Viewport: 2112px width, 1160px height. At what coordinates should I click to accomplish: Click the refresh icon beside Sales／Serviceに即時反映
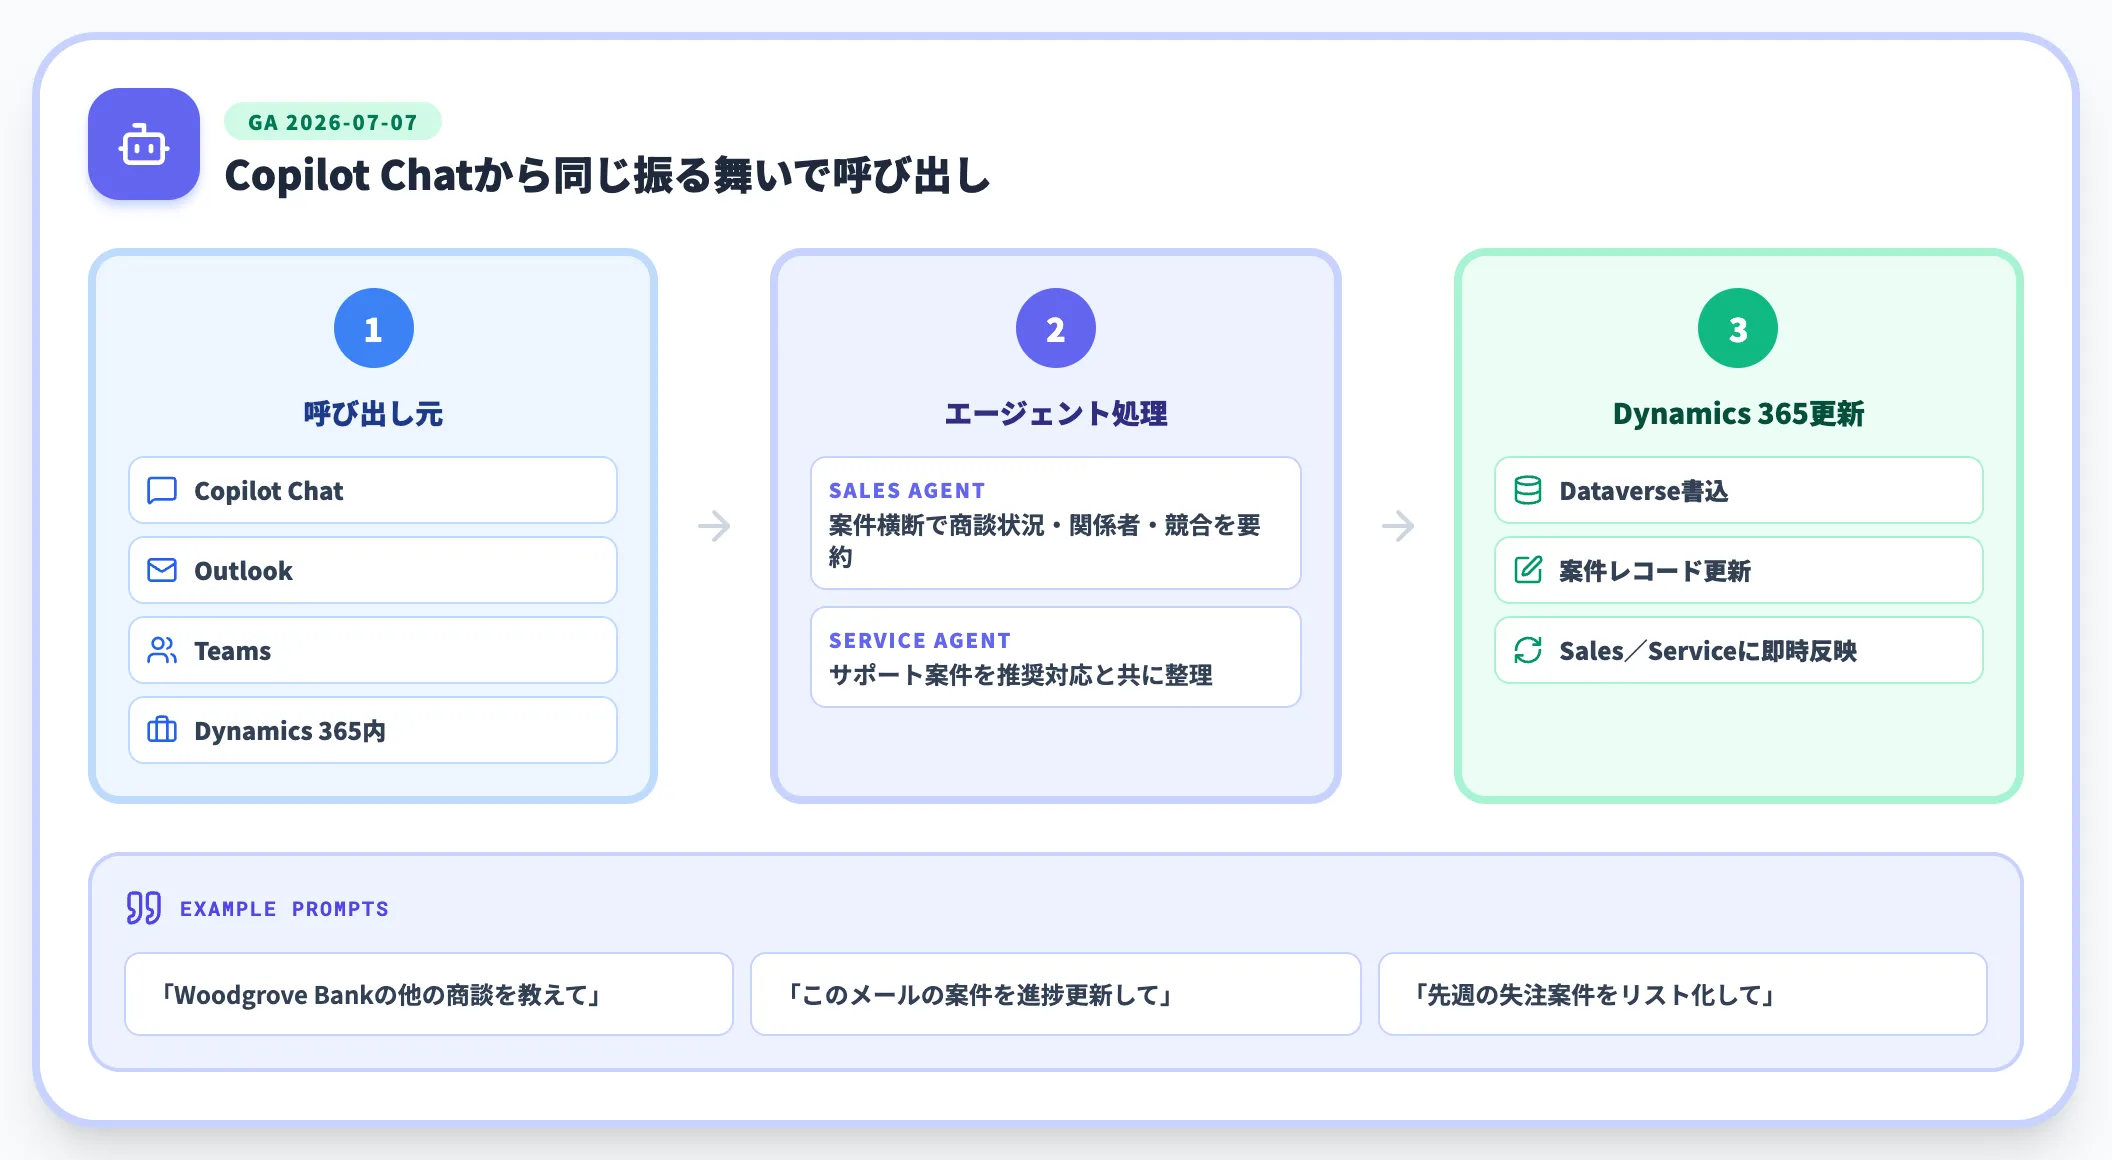pos(1528,650)
